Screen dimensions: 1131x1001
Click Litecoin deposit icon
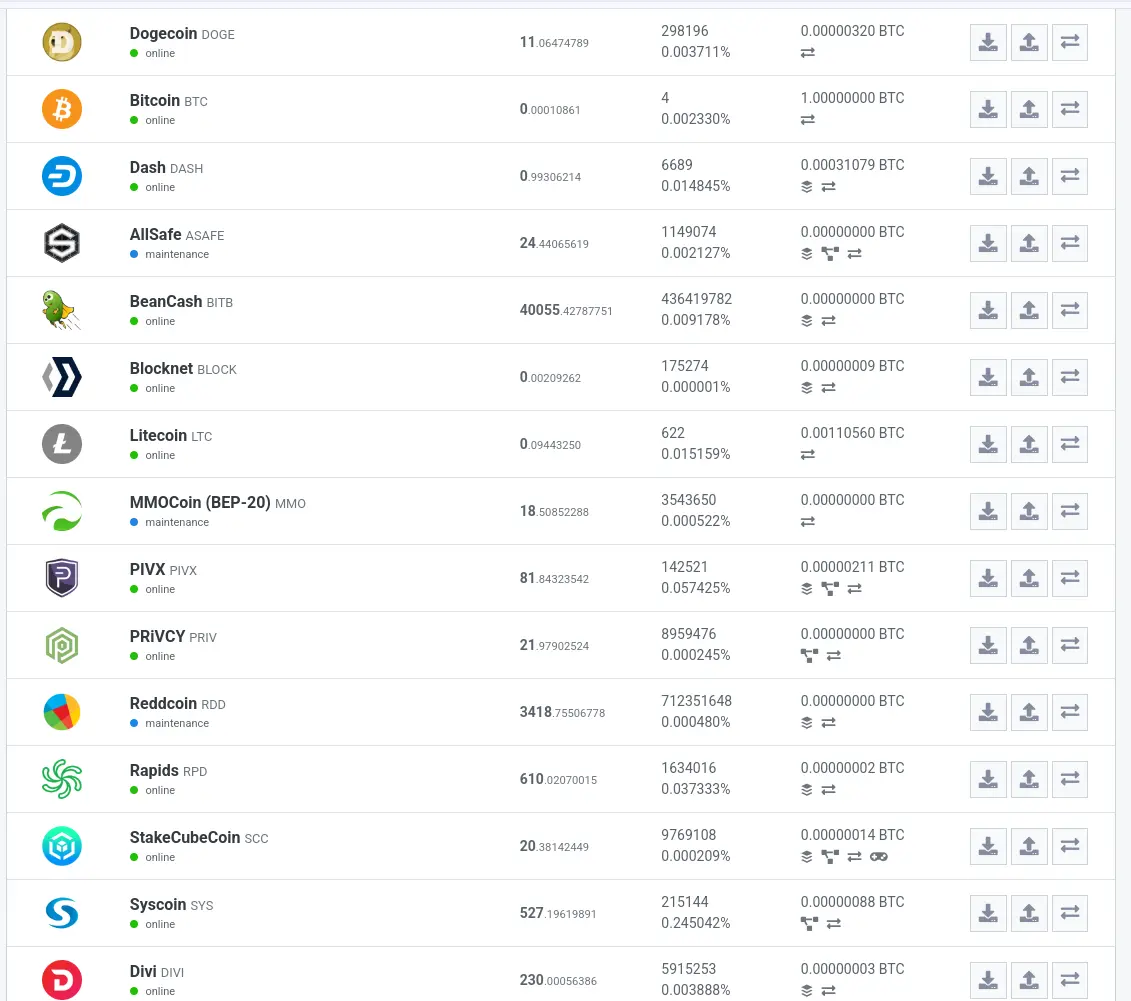click(988, 445)
